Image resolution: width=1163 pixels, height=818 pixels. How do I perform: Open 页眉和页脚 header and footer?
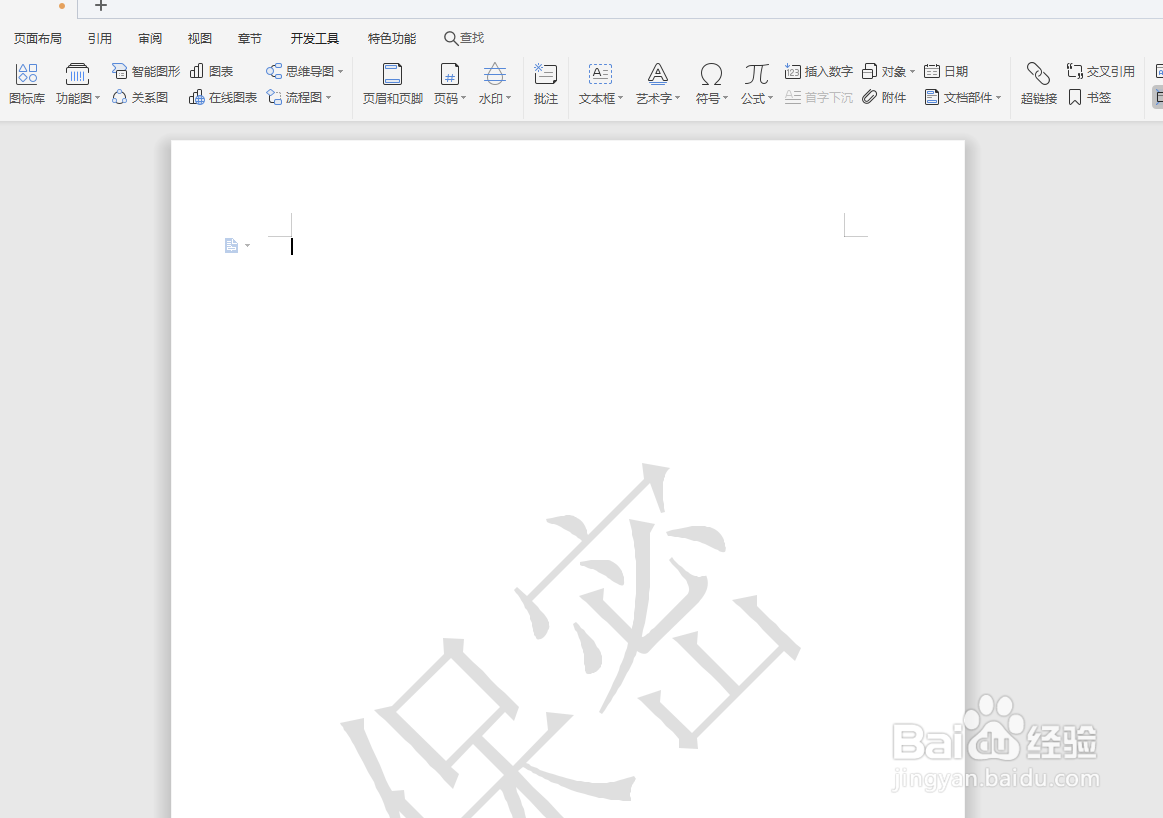[392, 83]
